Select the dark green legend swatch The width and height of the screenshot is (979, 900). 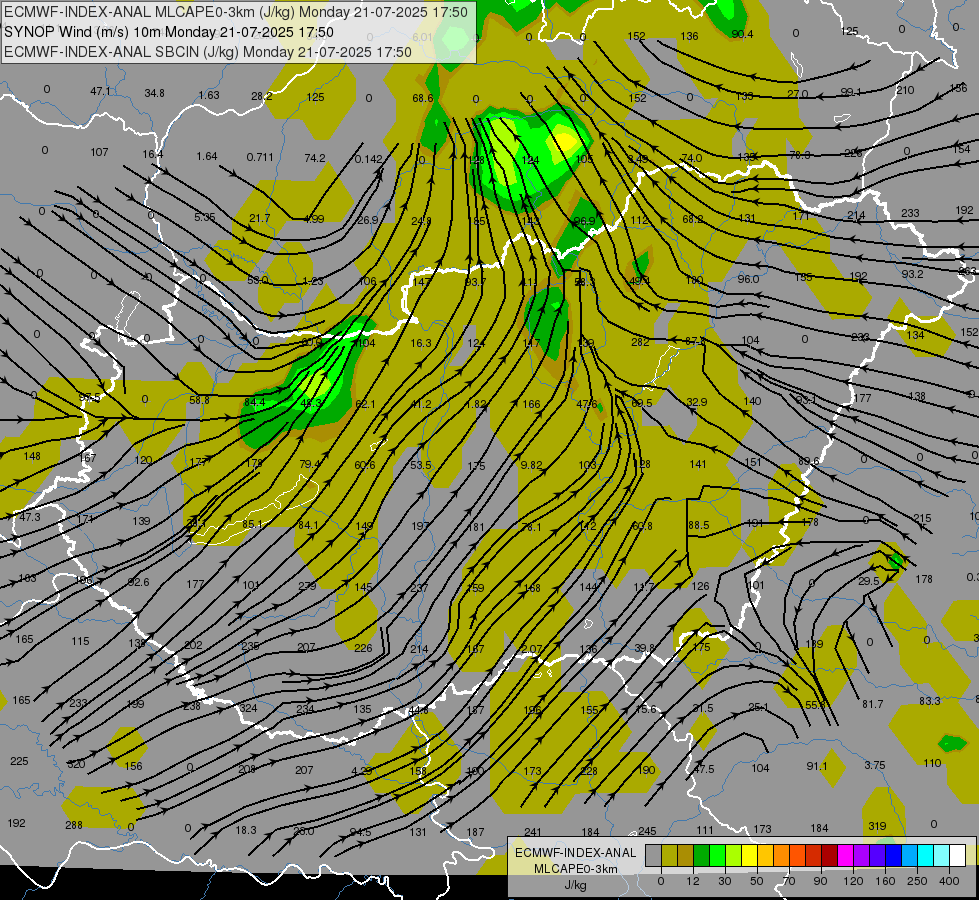tap(701, 855)
